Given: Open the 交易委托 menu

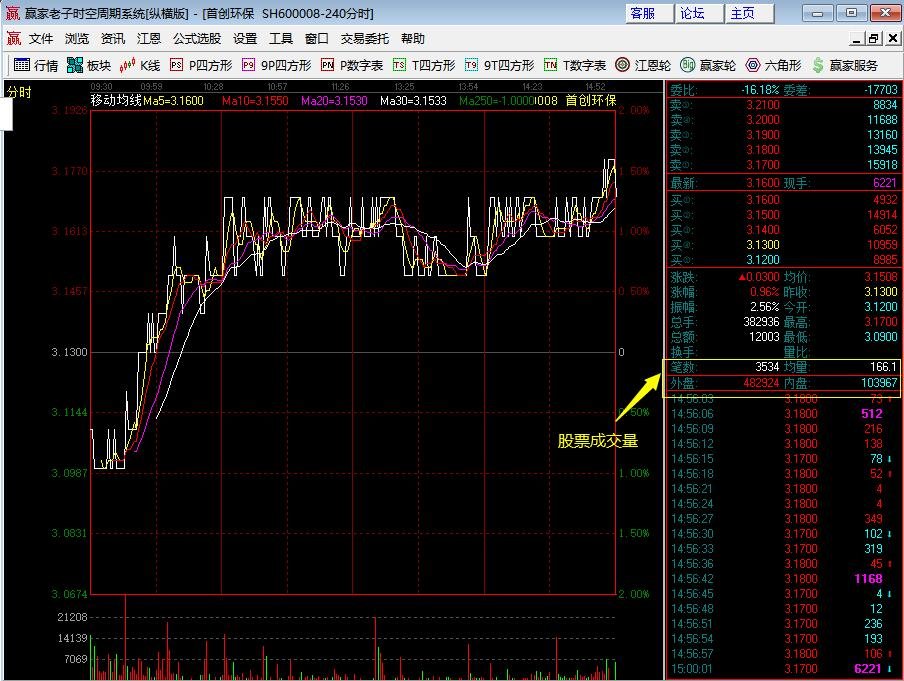Looking at the screenshot, I should pyautogui.click(x=365, y=38).
